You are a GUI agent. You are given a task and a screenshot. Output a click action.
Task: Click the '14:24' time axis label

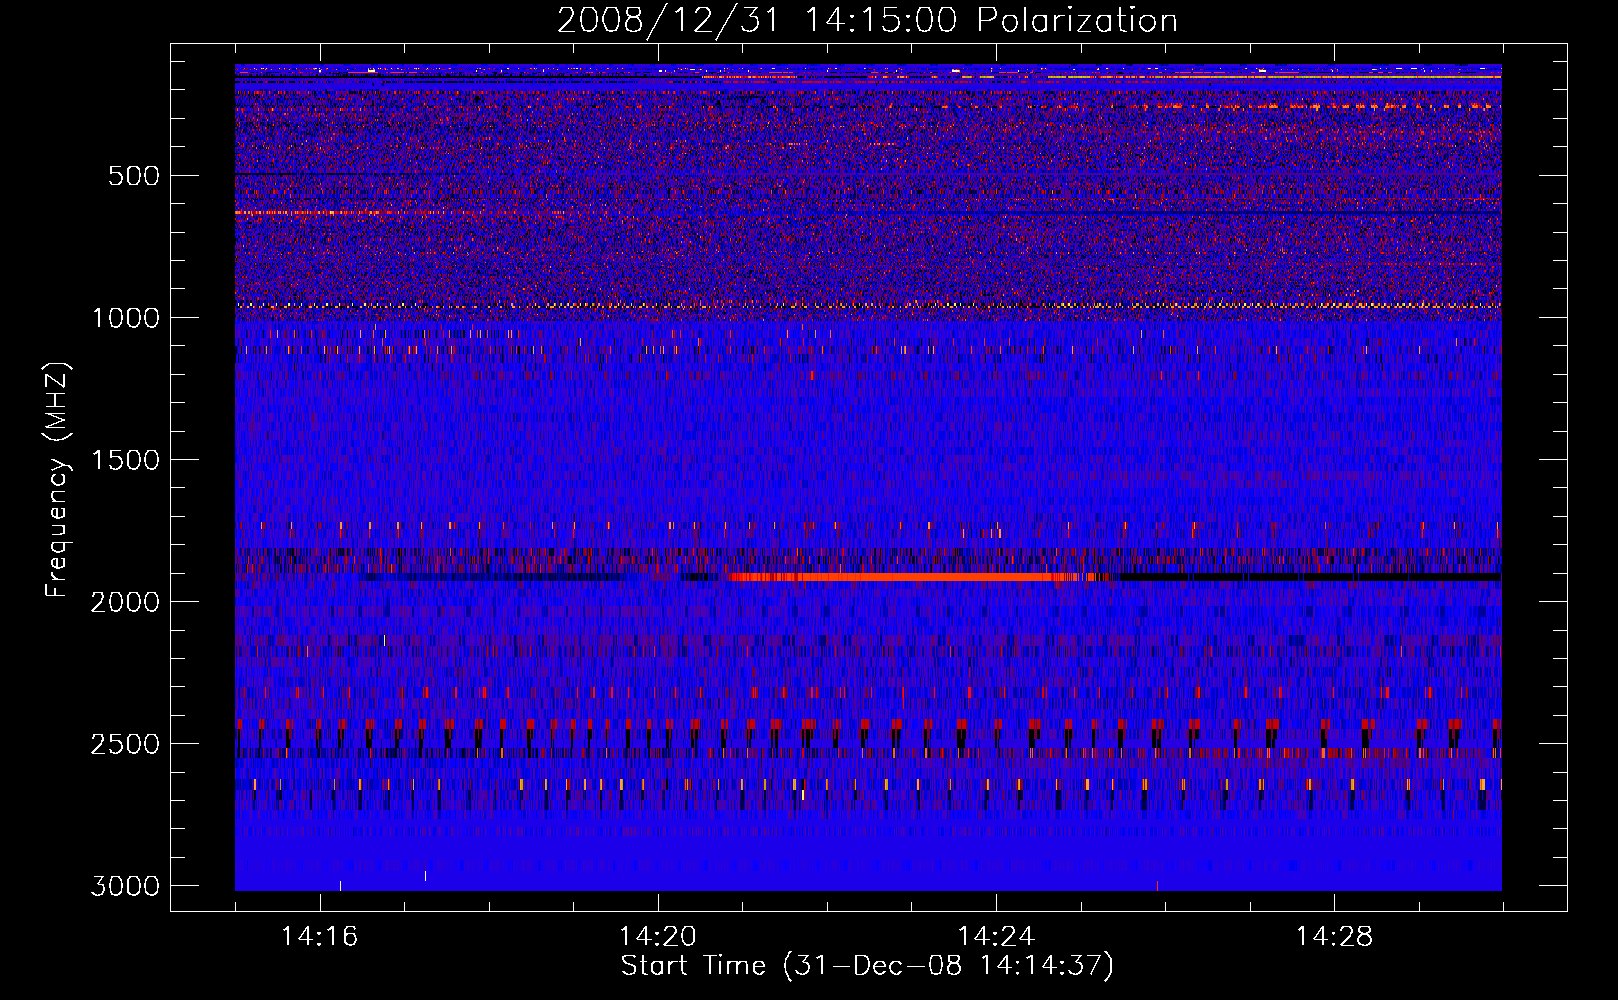(x=996, y=936)
